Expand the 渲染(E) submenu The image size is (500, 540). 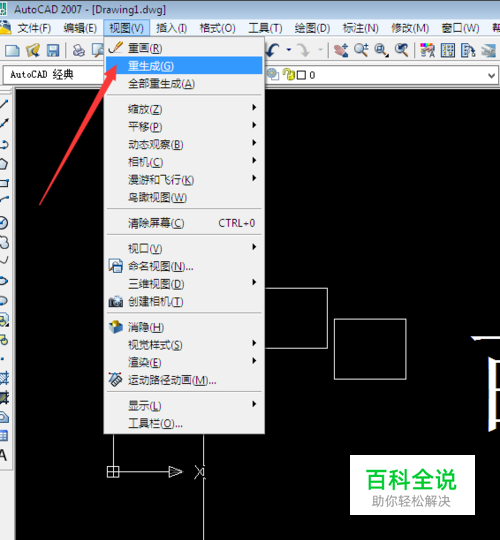click(184, 362)
